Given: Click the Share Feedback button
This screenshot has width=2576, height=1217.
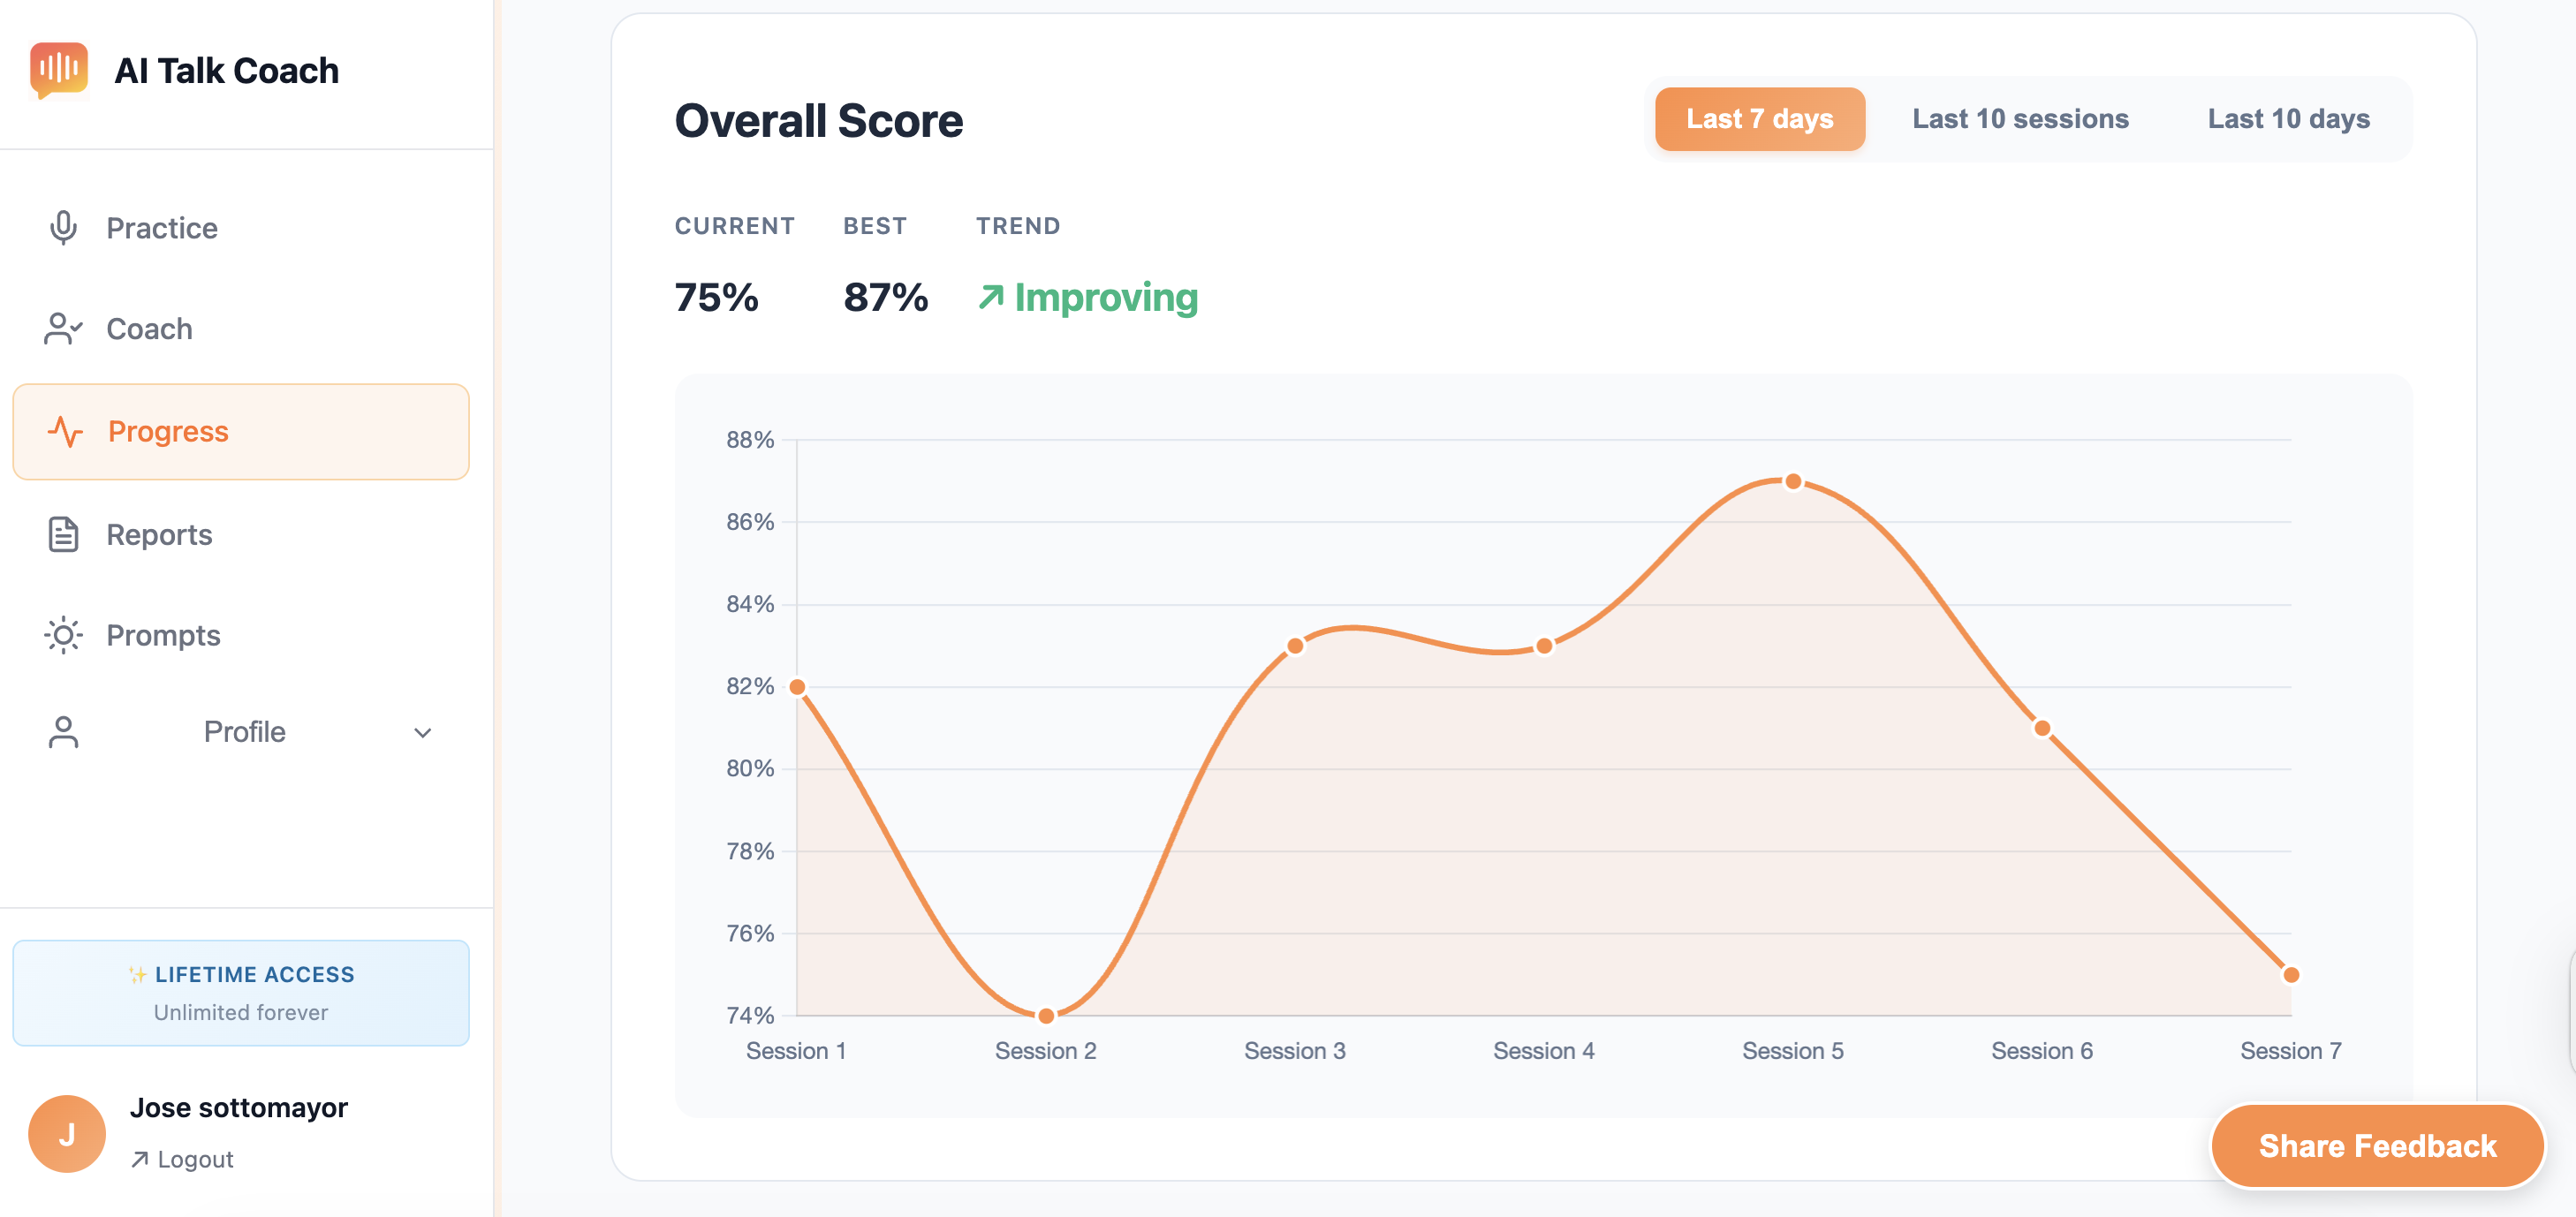Looking at the screenshot, I should tap(2378, 1146).
